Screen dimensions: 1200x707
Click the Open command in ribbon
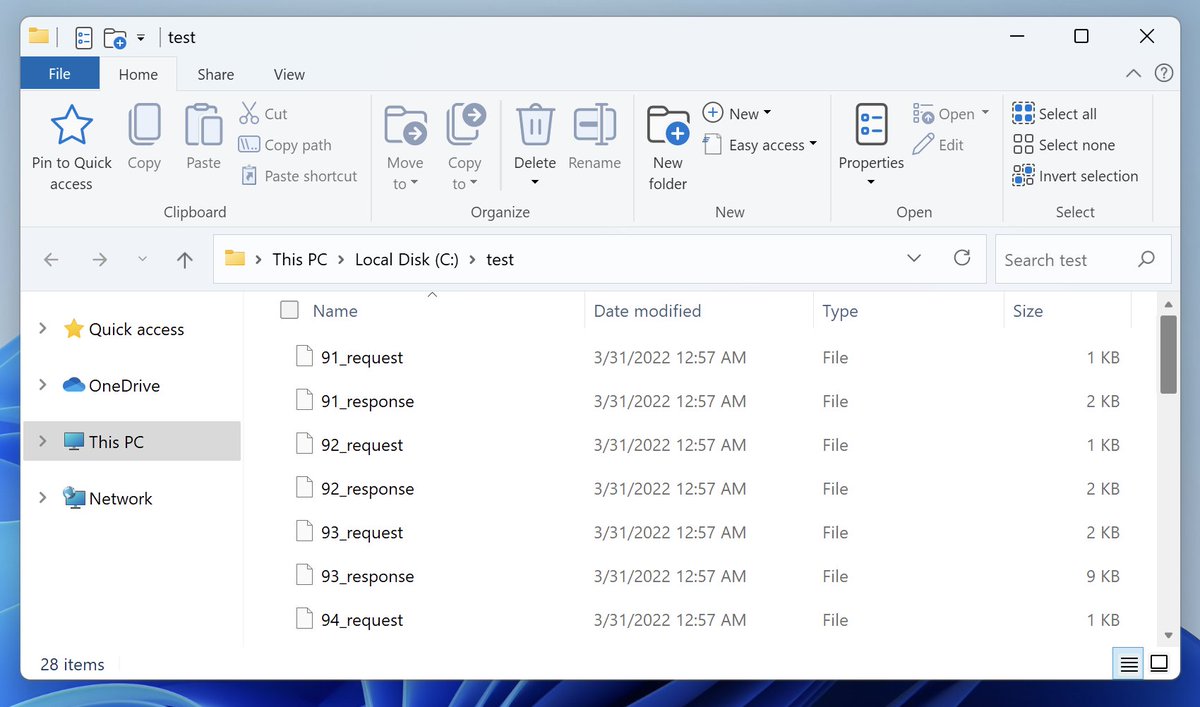coord(951,114)
